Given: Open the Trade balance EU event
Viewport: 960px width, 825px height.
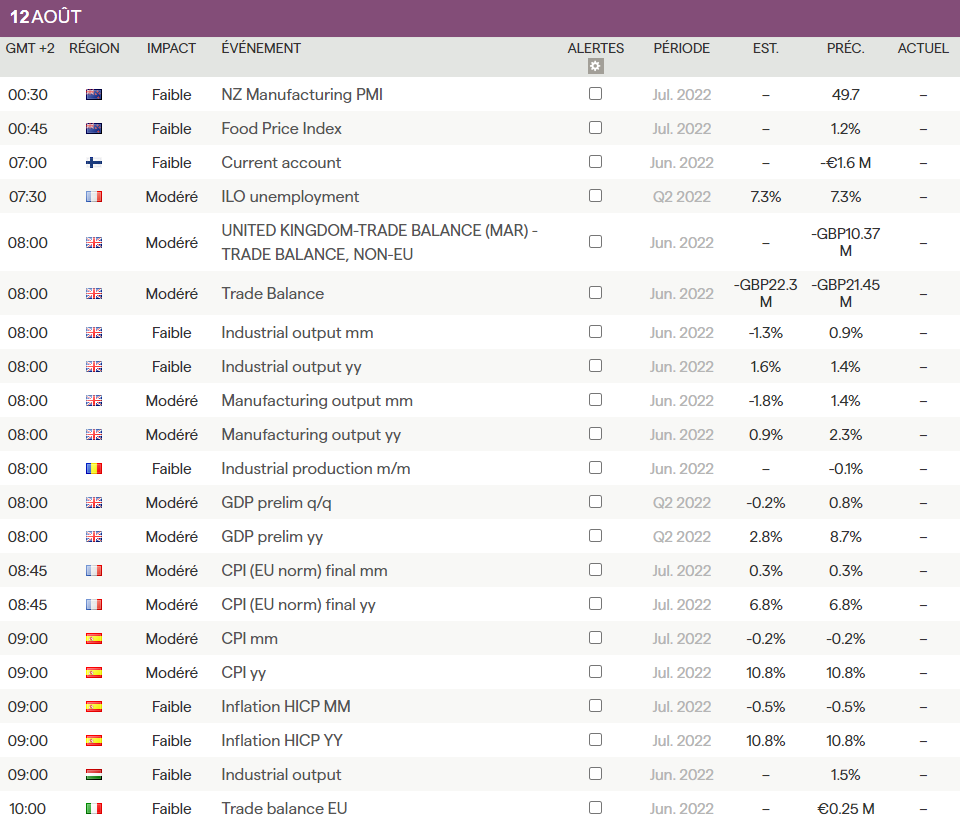Looking at the screenshot, I should (284, 808).
